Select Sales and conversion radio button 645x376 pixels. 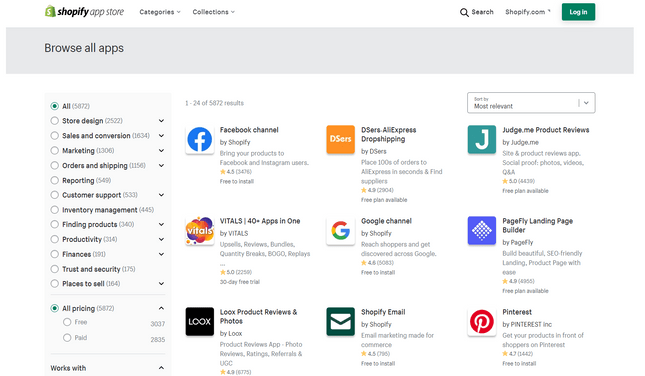(54, 136)
